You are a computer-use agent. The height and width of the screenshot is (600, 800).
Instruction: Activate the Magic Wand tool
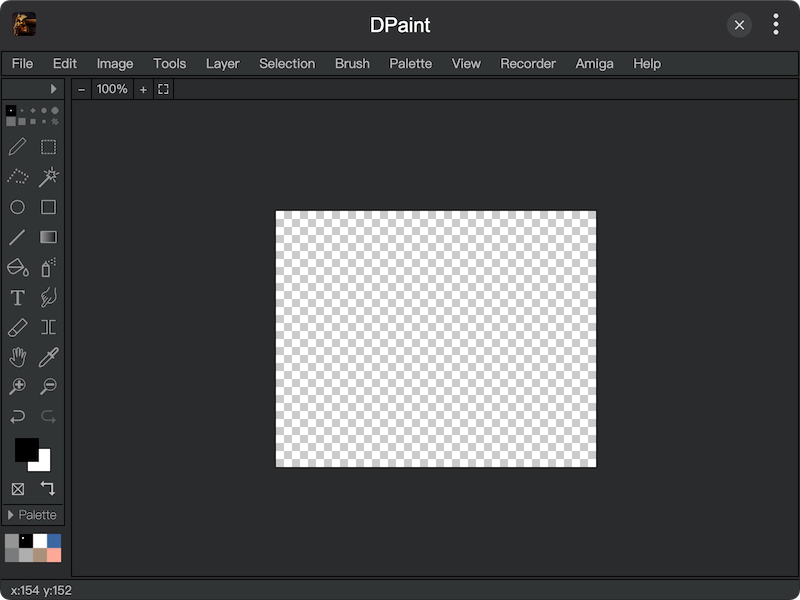(48, 177)
